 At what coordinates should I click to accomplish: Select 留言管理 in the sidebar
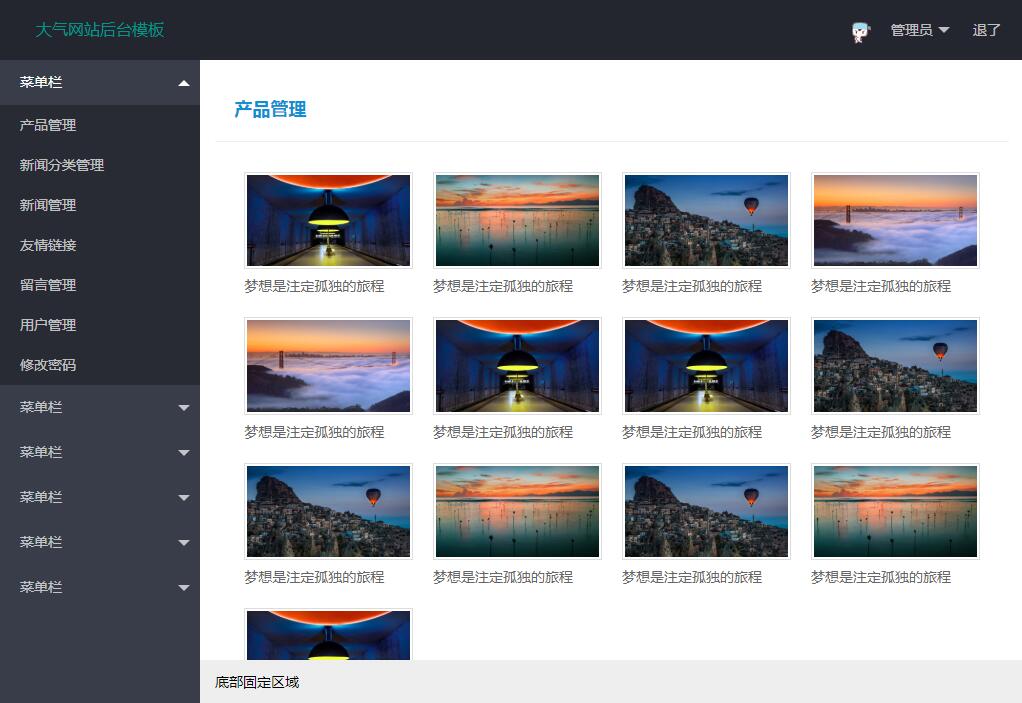click(x=48, y=285)
